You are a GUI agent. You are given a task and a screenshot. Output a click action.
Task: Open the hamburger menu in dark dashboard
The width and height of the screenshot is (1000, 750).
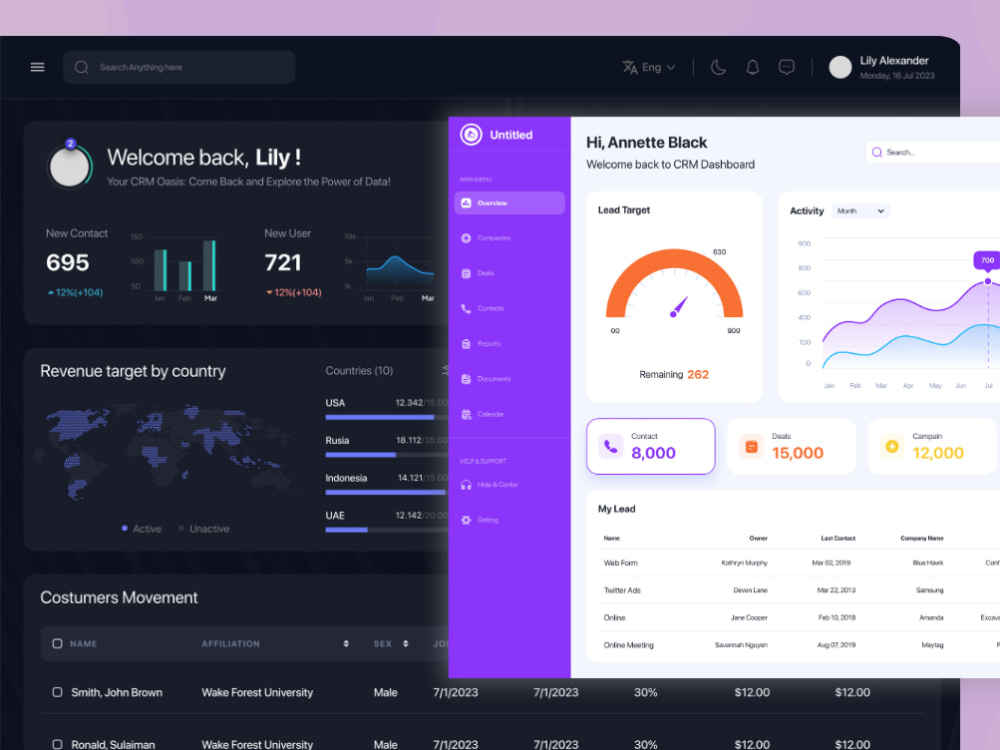(38, 67)
